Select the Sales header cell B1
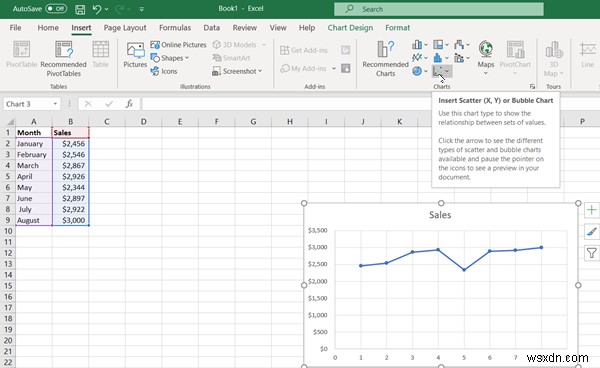600x368 pixels. 70,133
